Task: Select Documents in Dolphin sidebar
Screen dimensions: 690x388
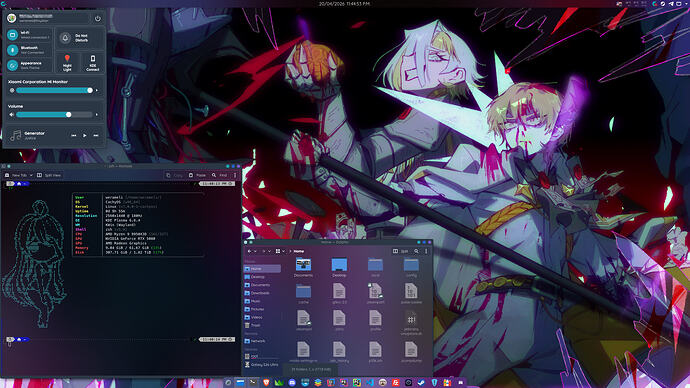Action: tap(262, 285)
